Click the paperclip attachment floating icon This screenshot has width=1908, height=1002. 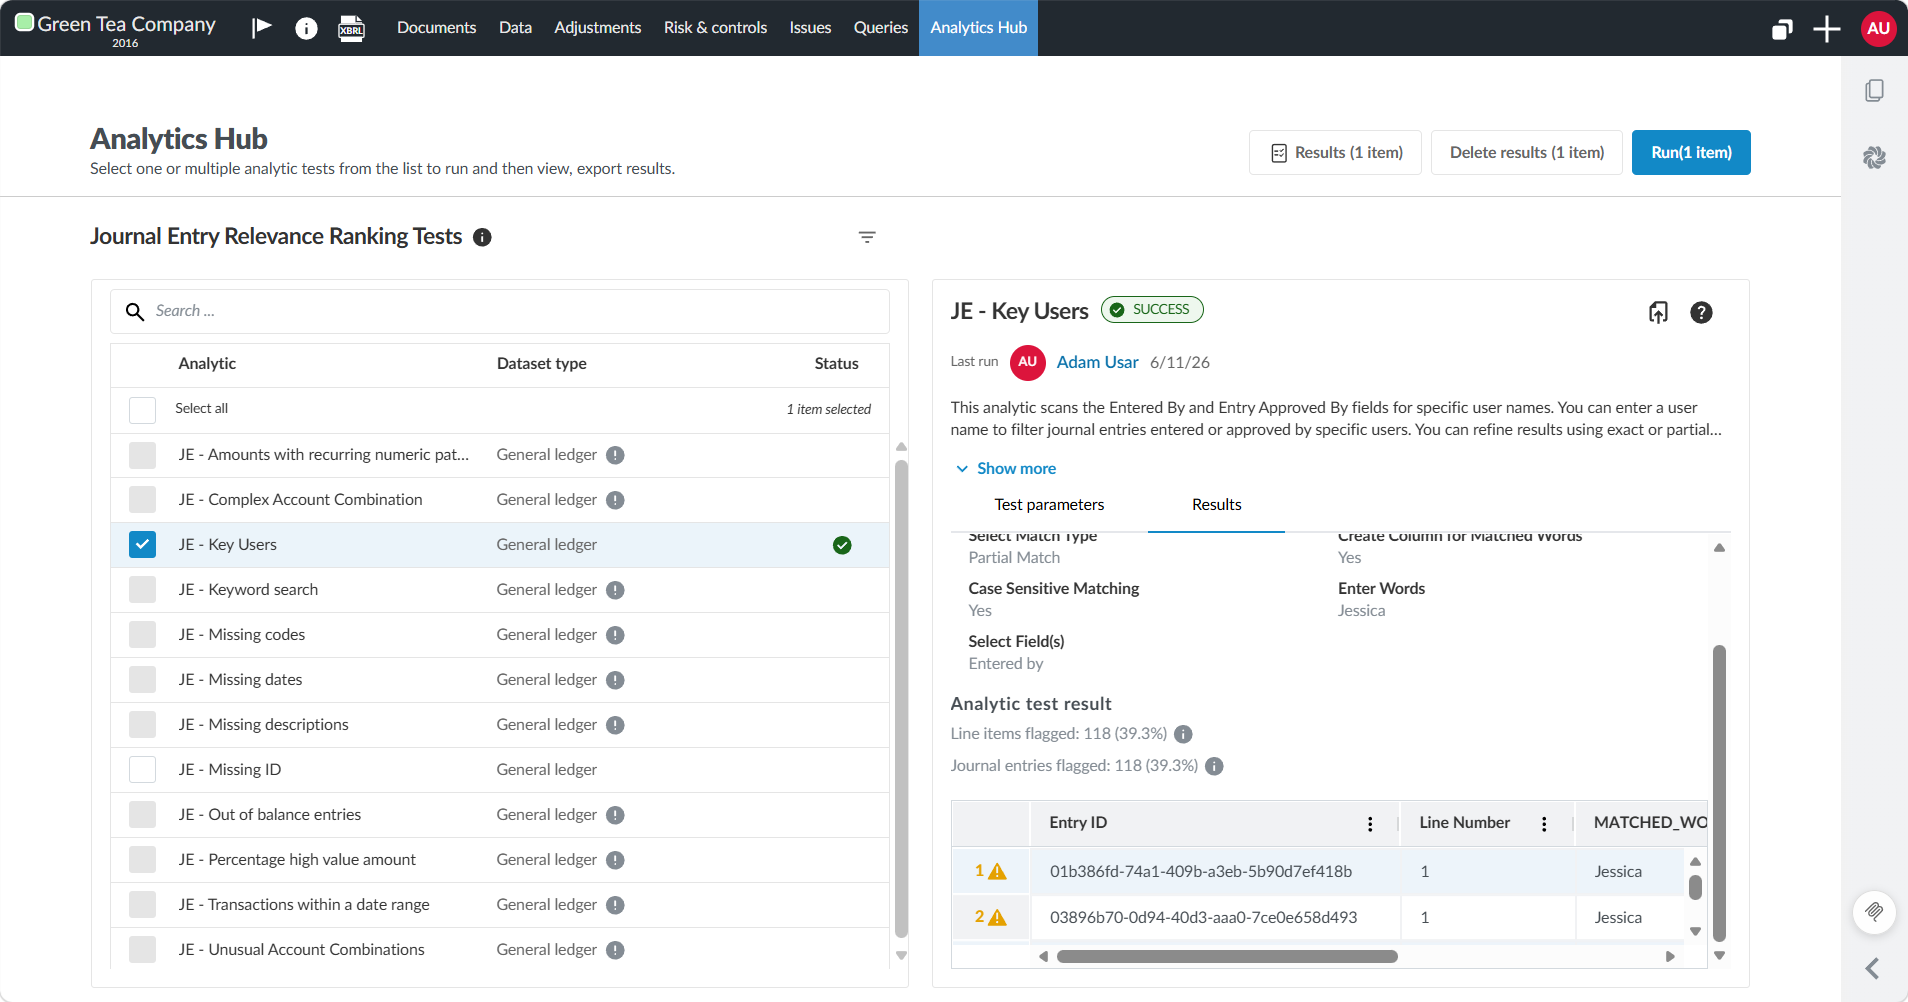[1875, 912]
